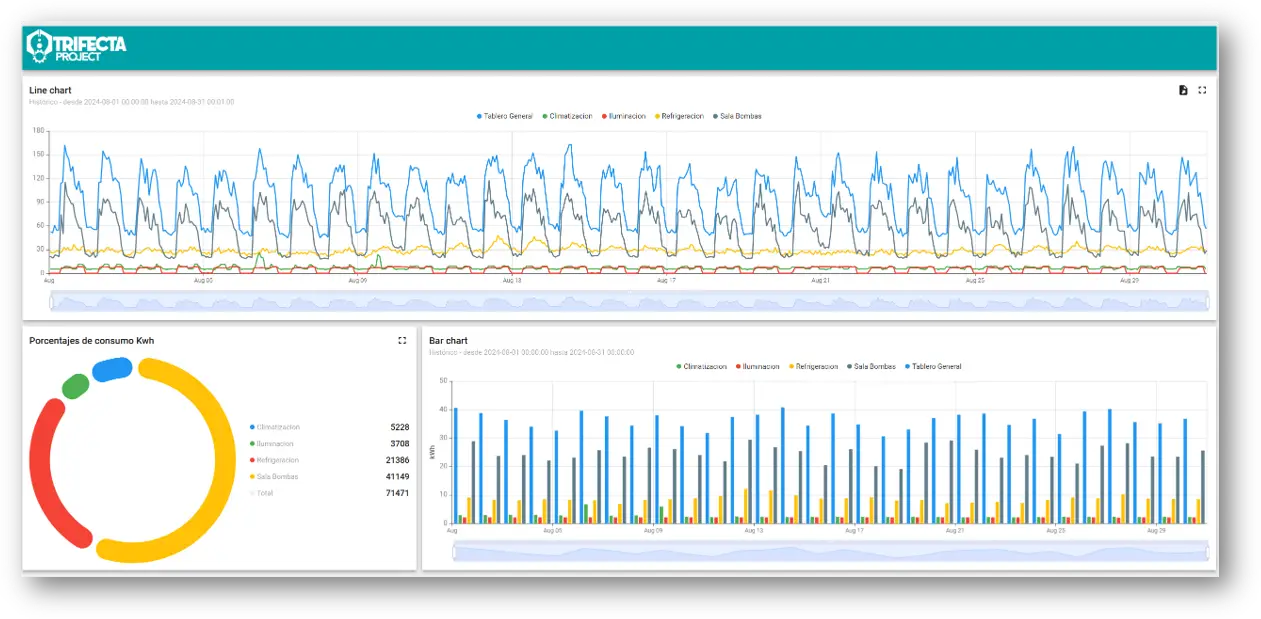Click the Line chart Histórico date range subtitle
The width and height of the screenshot is (1261, 619).
click(x=132, y=102)
